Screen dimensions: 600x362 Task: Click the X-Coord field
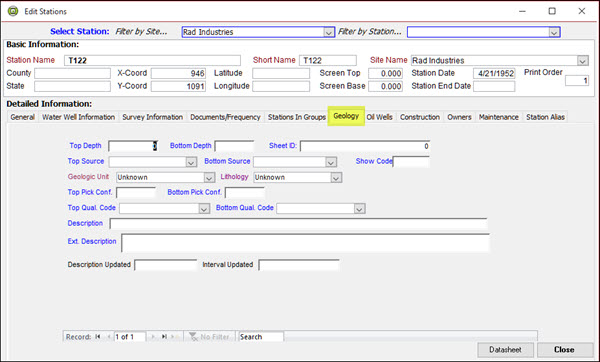pos(178,73)
